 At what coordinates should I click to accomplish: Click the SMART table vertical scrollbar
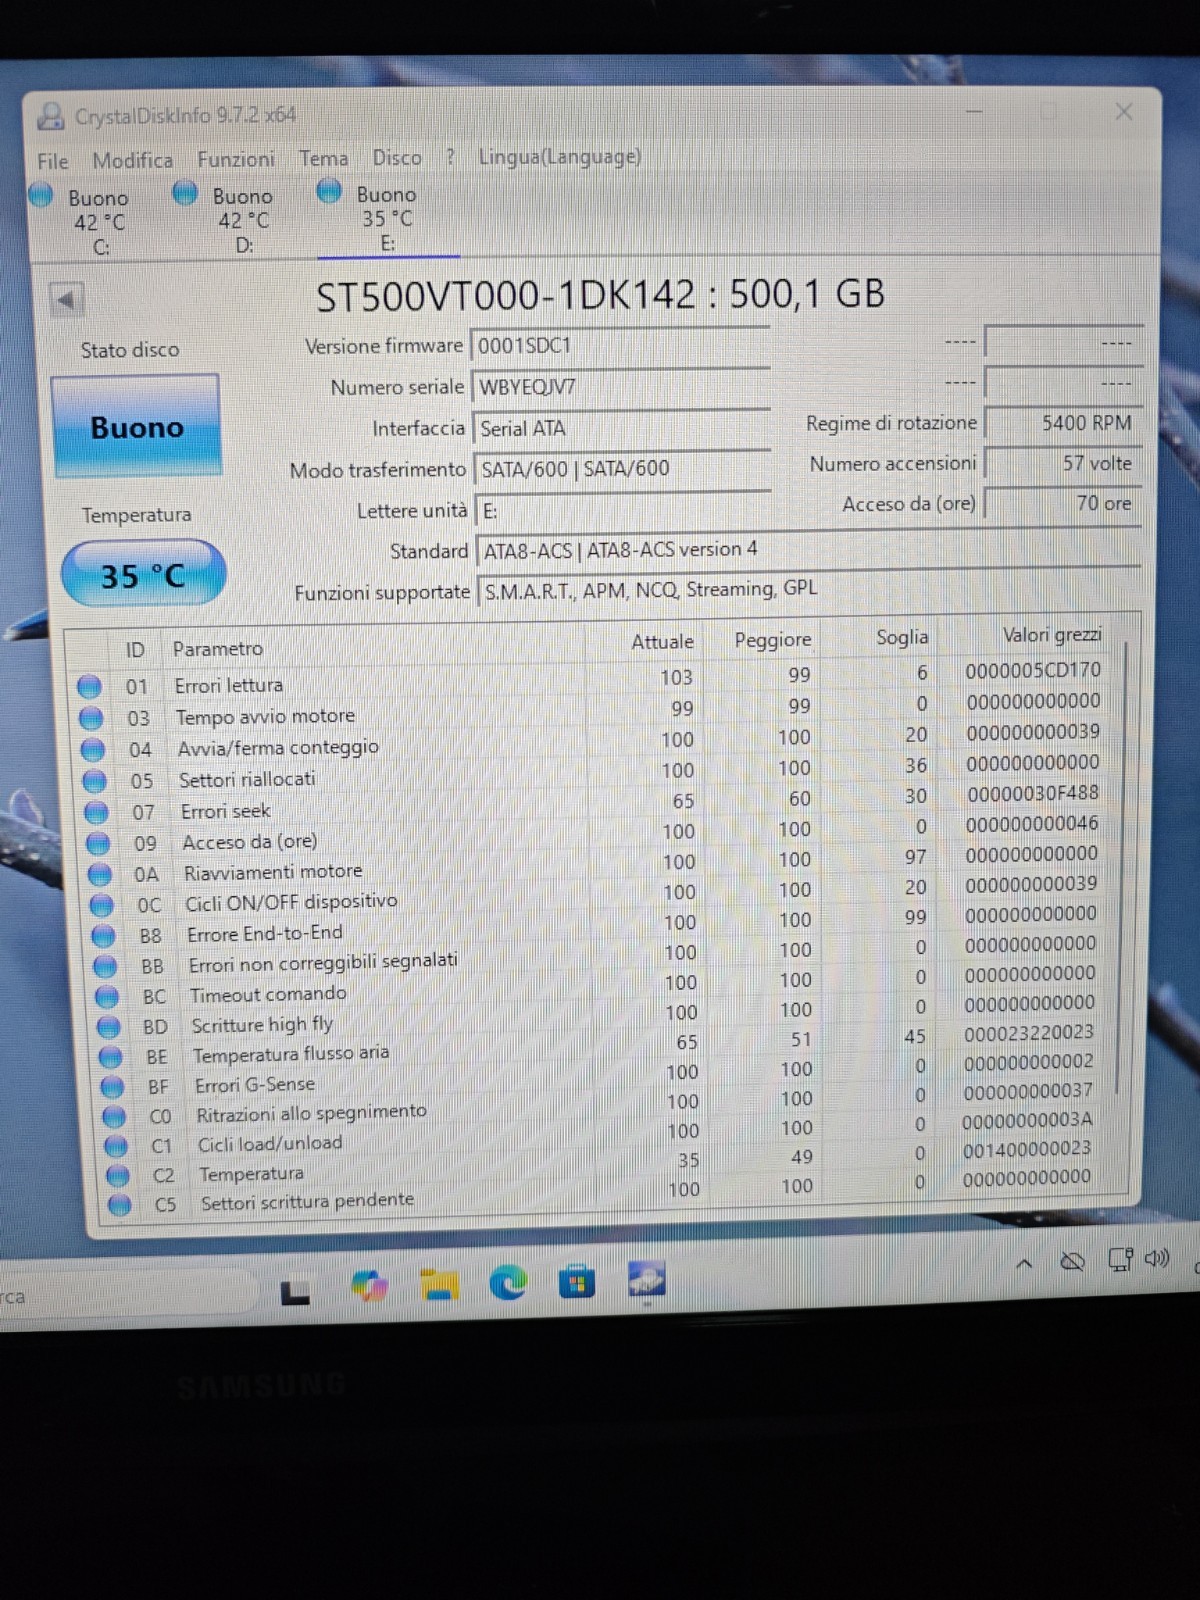1122,870
